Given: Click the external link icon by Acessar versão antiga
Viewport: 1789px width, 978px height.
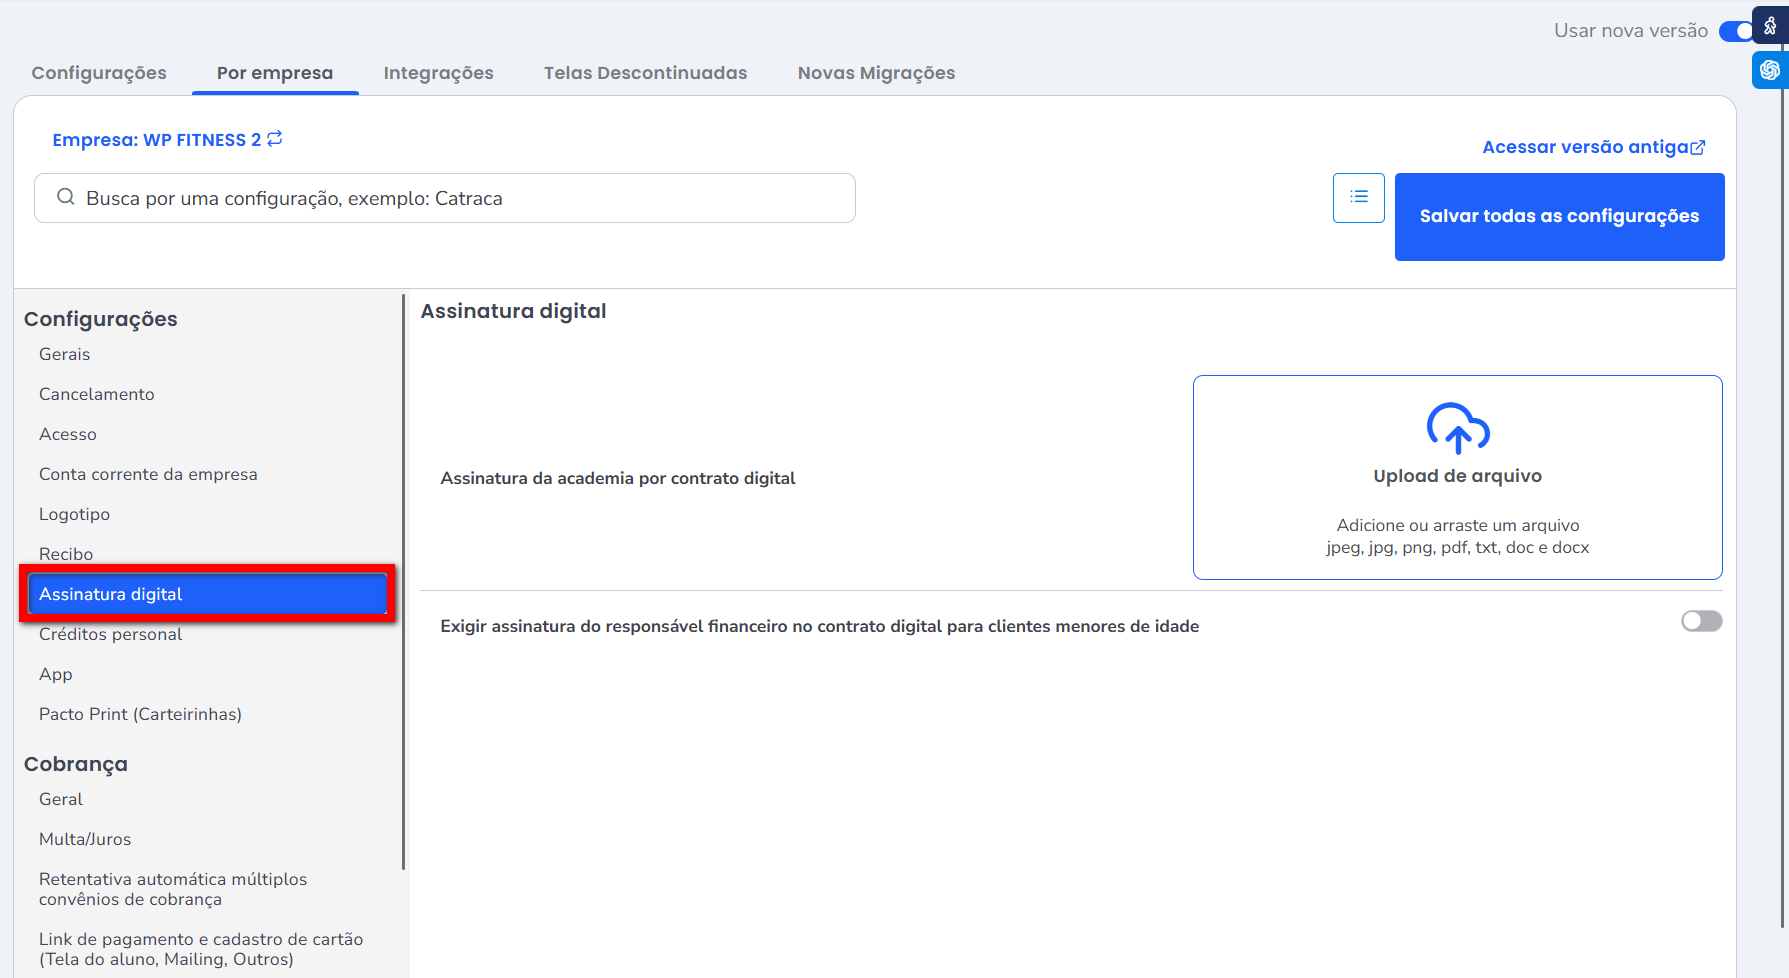Looking at the screenshot, I should 1698,148.
